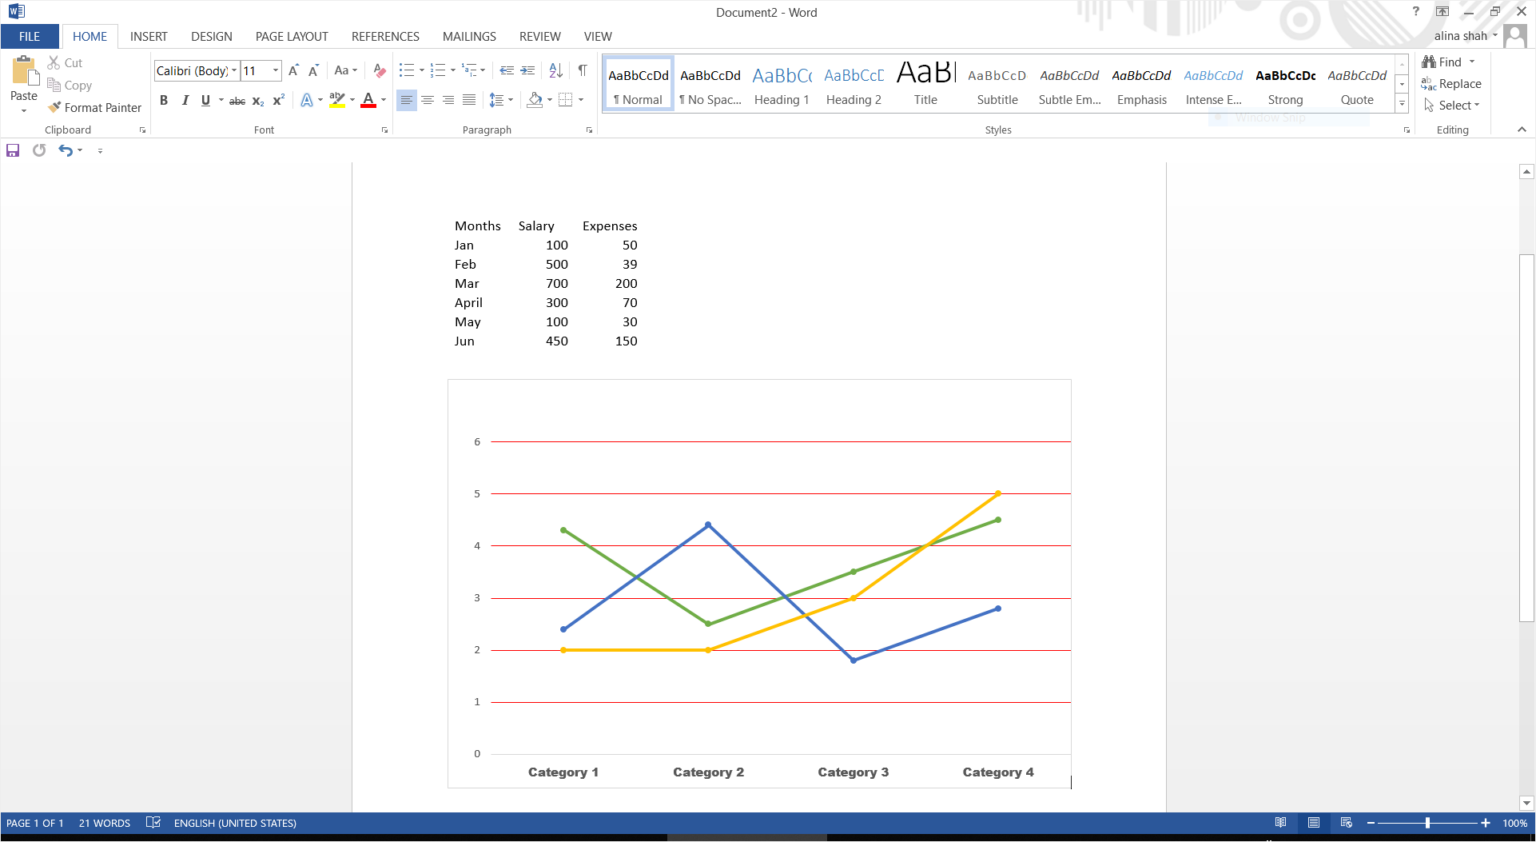Apply italic formatting

click(185, 100)
